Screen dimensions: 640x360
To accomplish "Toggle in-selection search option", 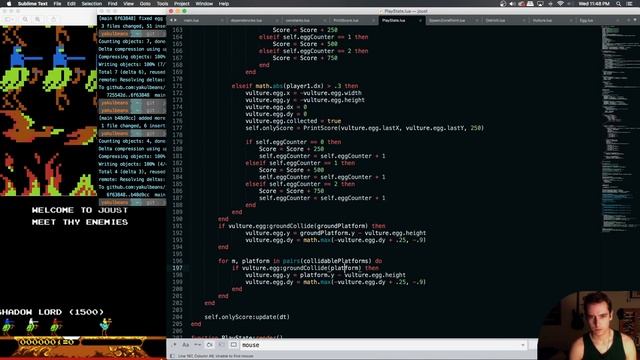I will [222, 345].
